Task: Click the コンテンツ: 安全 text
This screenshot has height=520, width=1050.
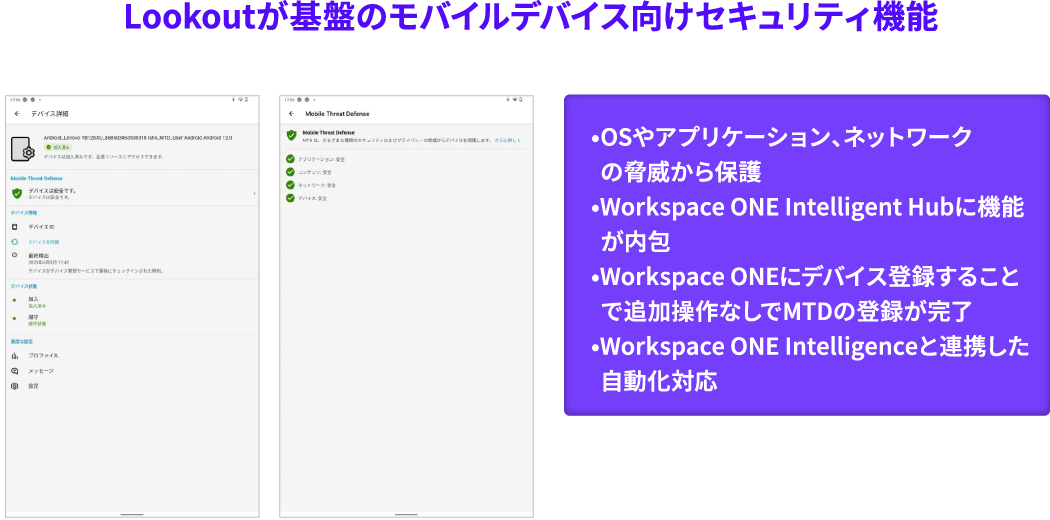Action: (315, 172)
